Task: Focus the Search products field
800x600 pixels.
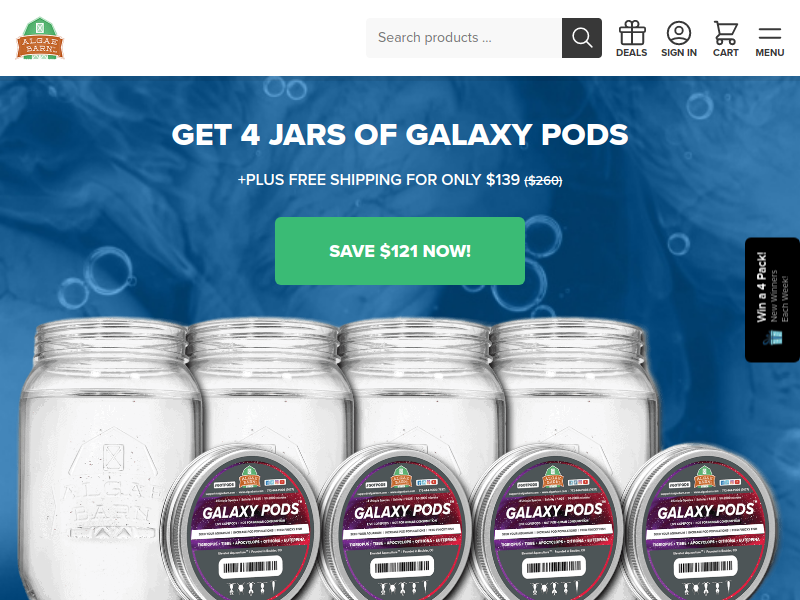Action: (x=464, y=38)
